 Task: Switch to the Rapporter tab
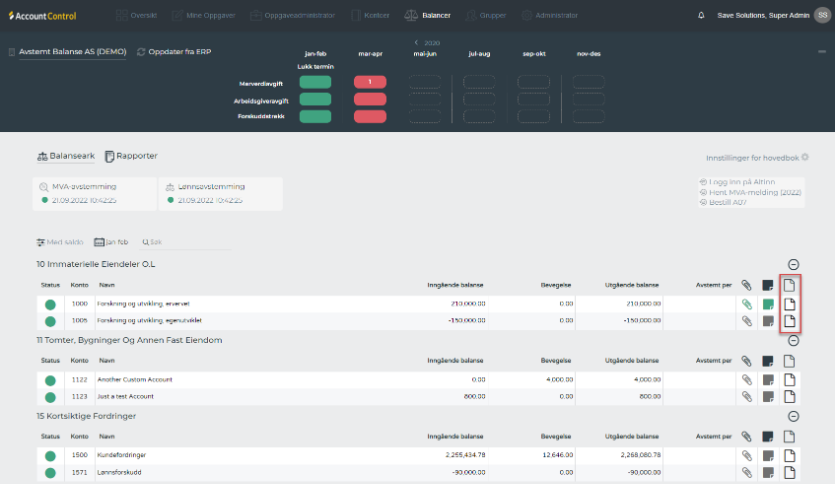pos(131,156)
